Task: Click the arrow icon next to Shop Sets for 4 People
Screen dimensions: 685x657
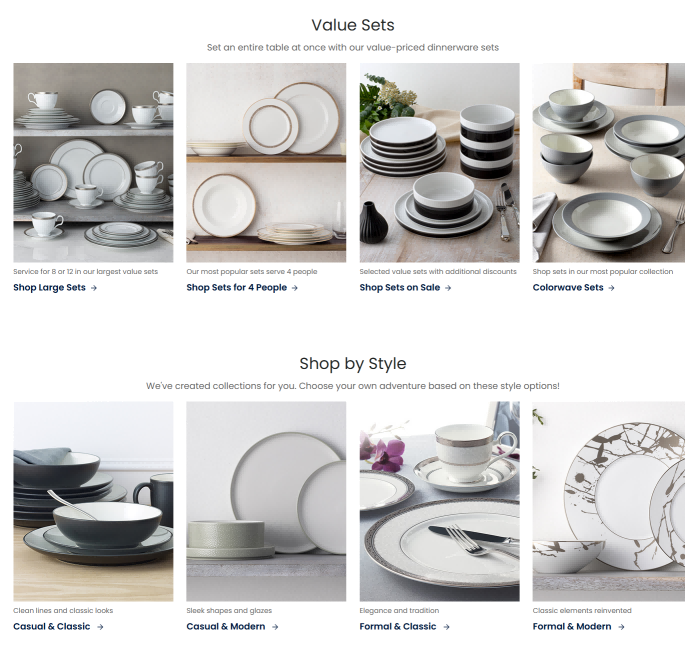Action: [x=295, y=288]
